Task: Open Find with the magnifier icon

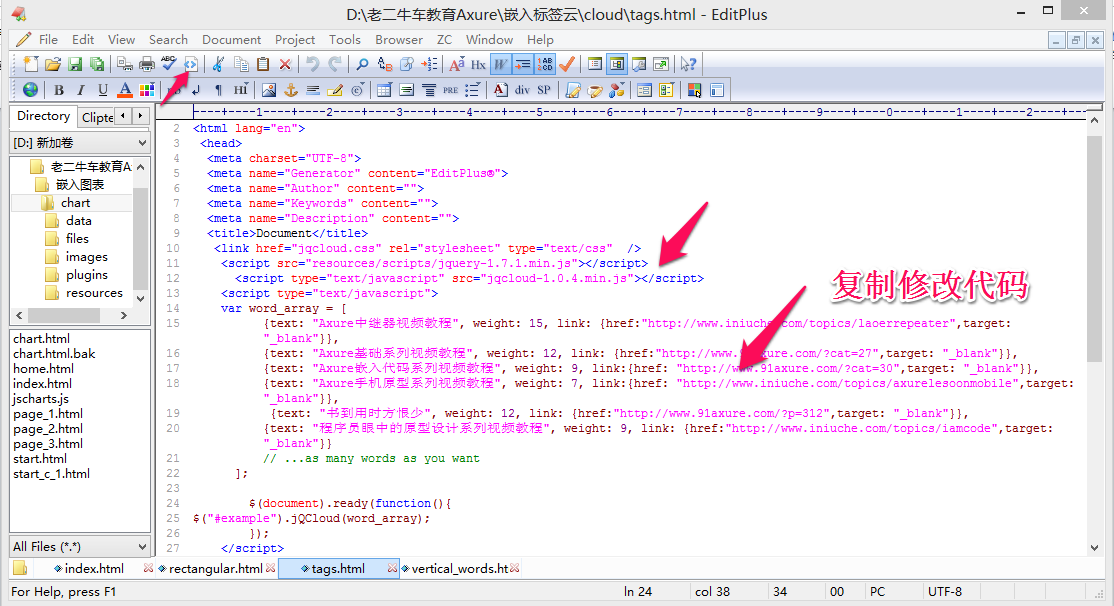Action: [362, 64]
